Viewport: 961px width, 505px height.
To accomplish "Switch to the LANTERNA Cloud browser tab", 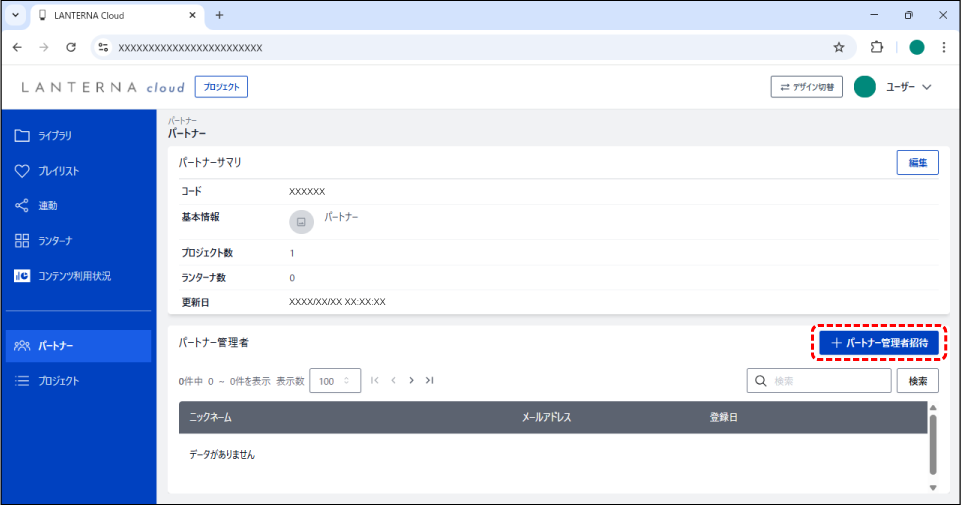I will (x=110, y=15).
